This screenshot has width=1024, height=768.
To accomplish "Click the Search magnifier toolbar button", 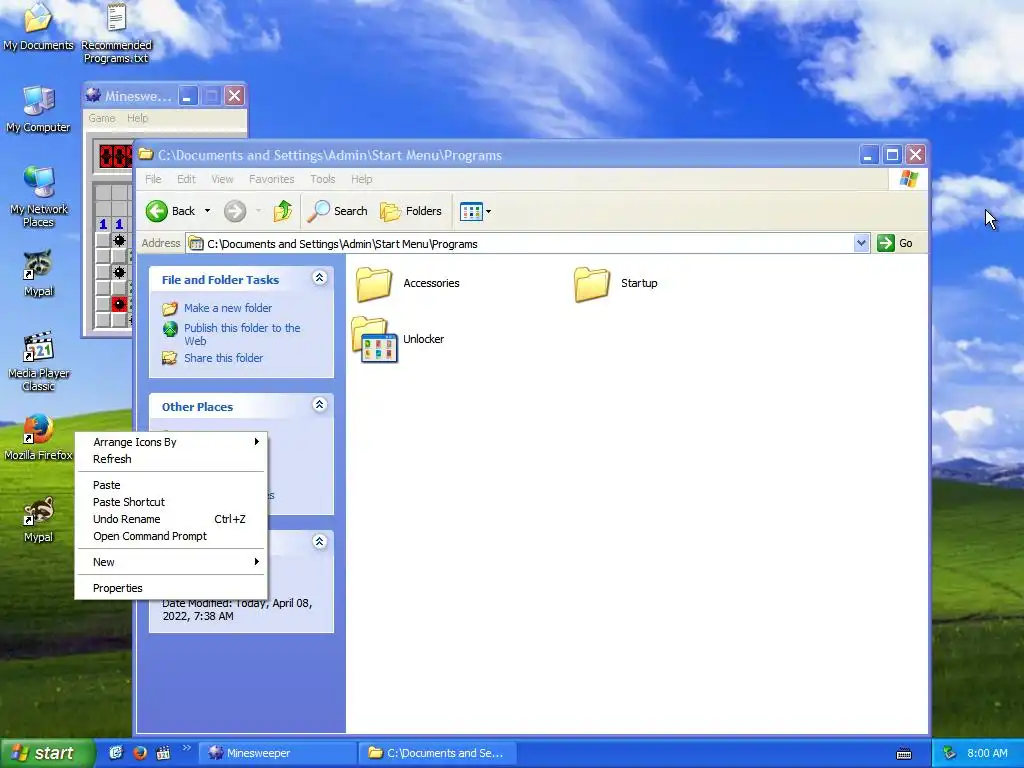I will coord(338,211).
